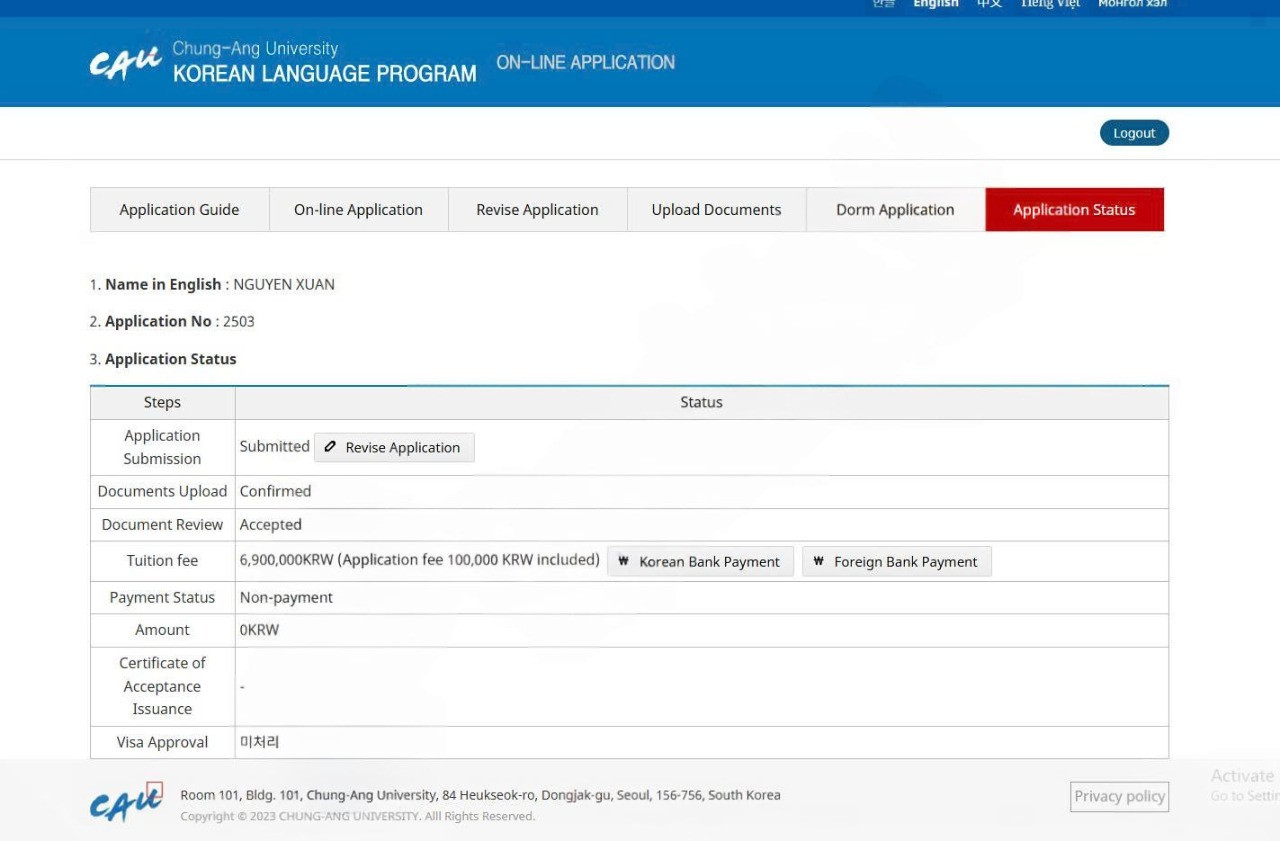The width and height of the screenshot is (1280, 841).
Task: Open the Privacy policy link
Action: coord(1119,796)
